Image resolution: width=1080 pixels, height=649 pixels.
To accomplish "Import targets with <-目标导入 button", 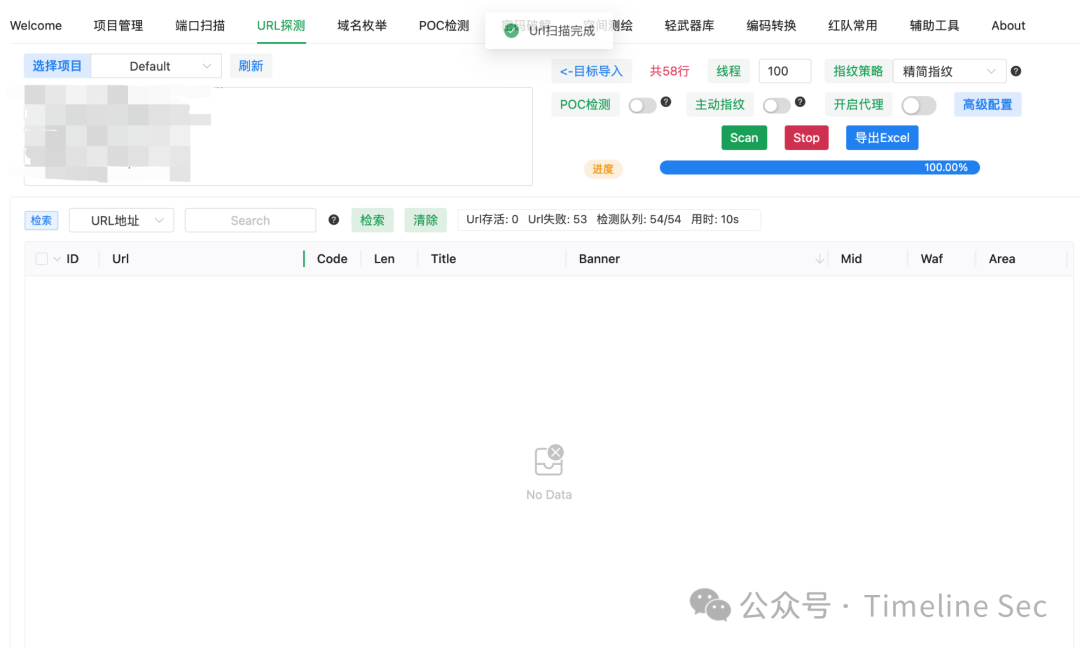I will 591,71.
